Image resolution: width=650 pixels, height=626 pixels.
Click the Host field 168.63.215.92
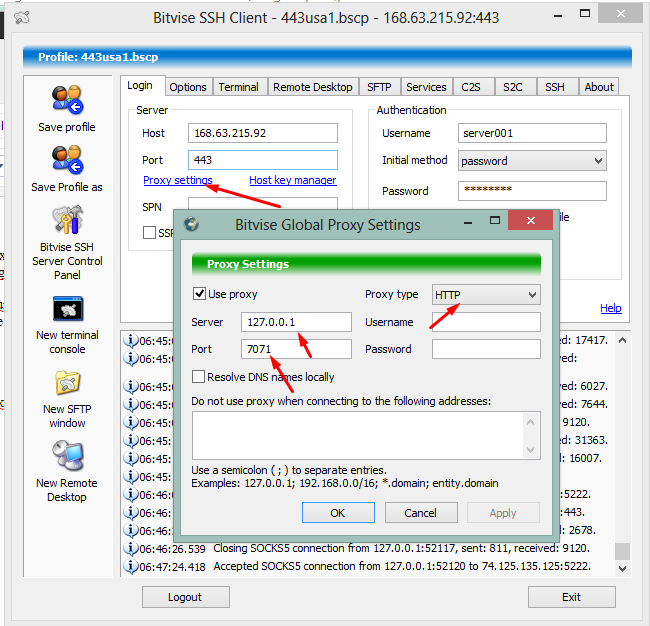(262, 133)
